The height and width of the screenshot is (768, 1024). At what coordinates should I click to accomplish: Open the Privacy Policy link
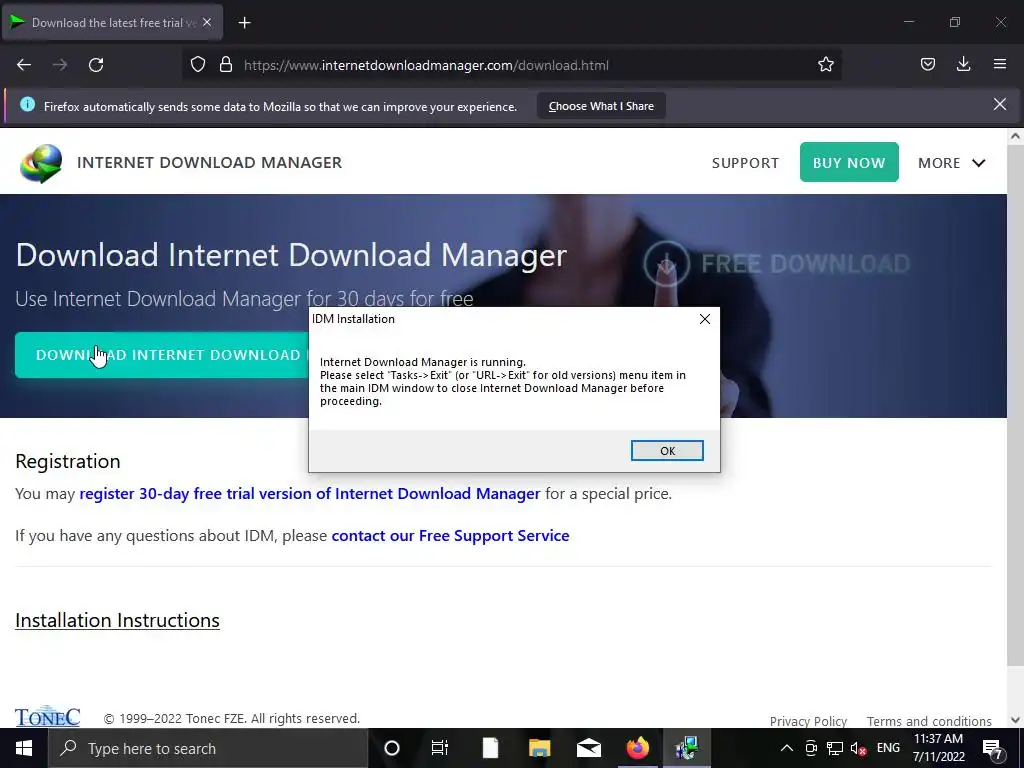coord(808,721)
